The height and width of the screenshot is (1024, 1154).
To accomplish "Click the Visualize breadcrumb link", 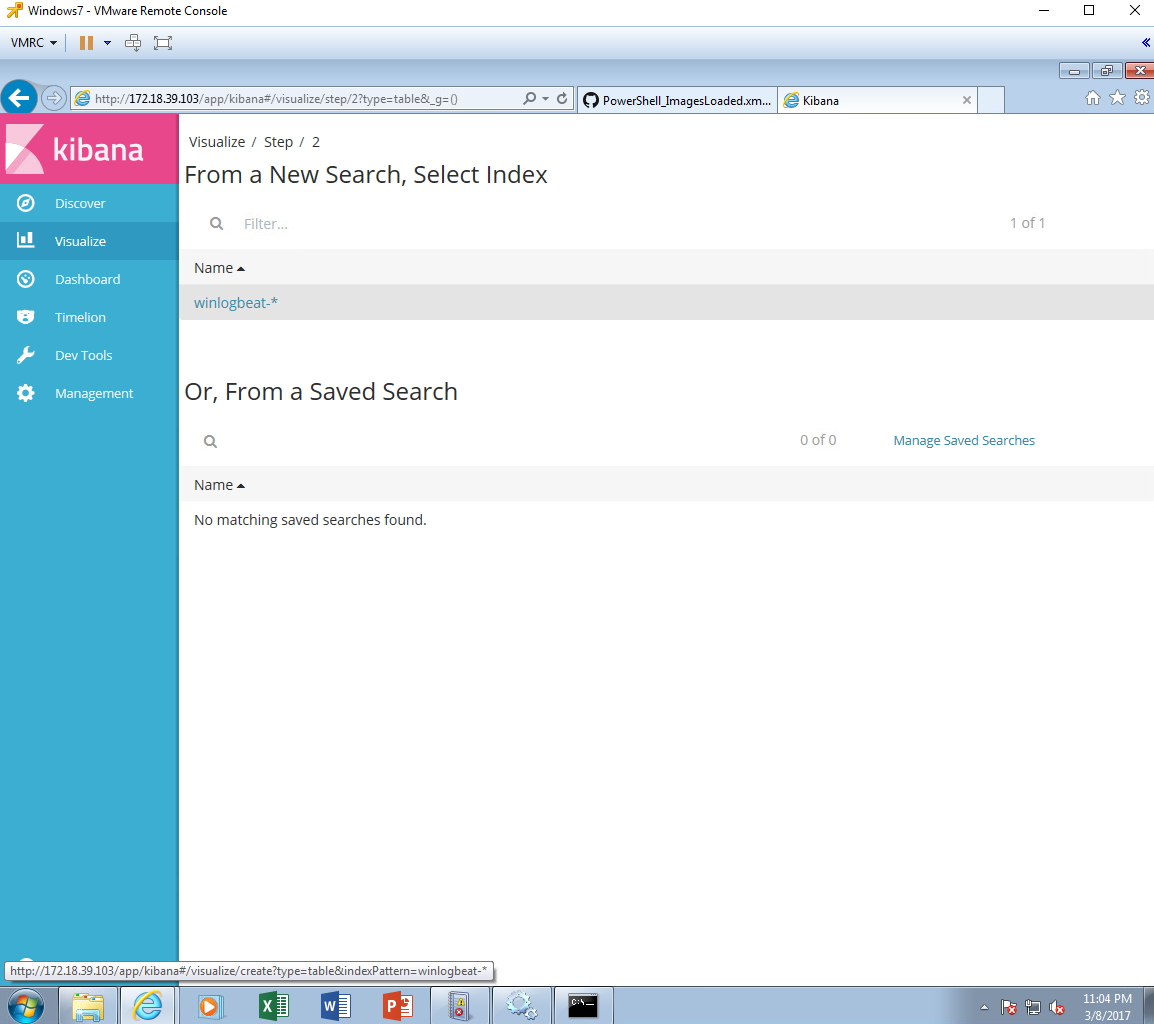I will [x=217, y=142].
